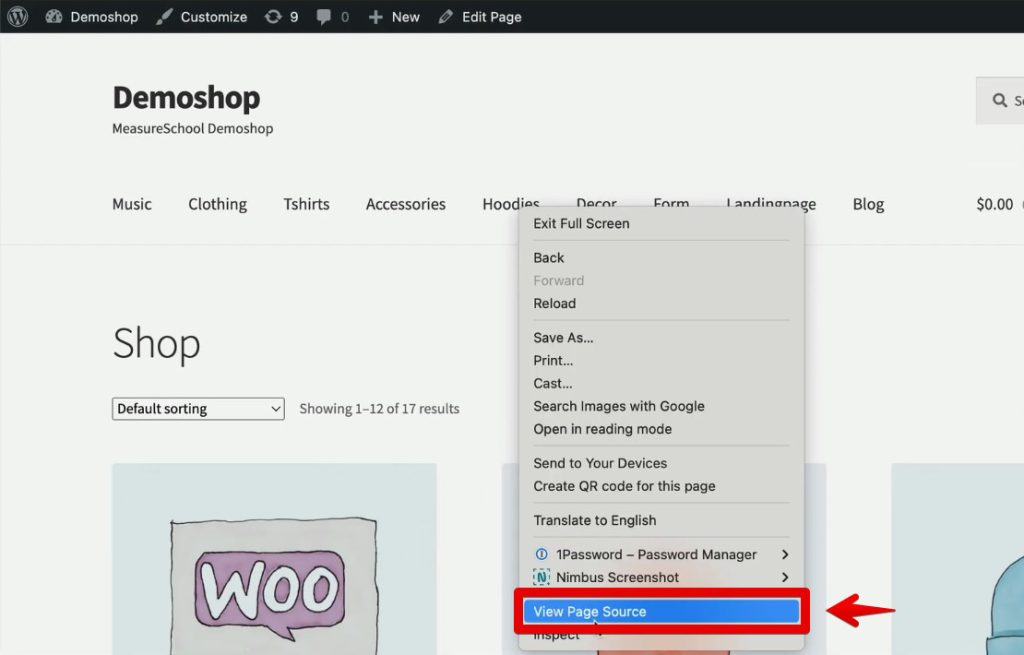Click 'Showing 1–12 of 17 results' text
Viewport: 1024px width, 655px height.
pos(379,409)
